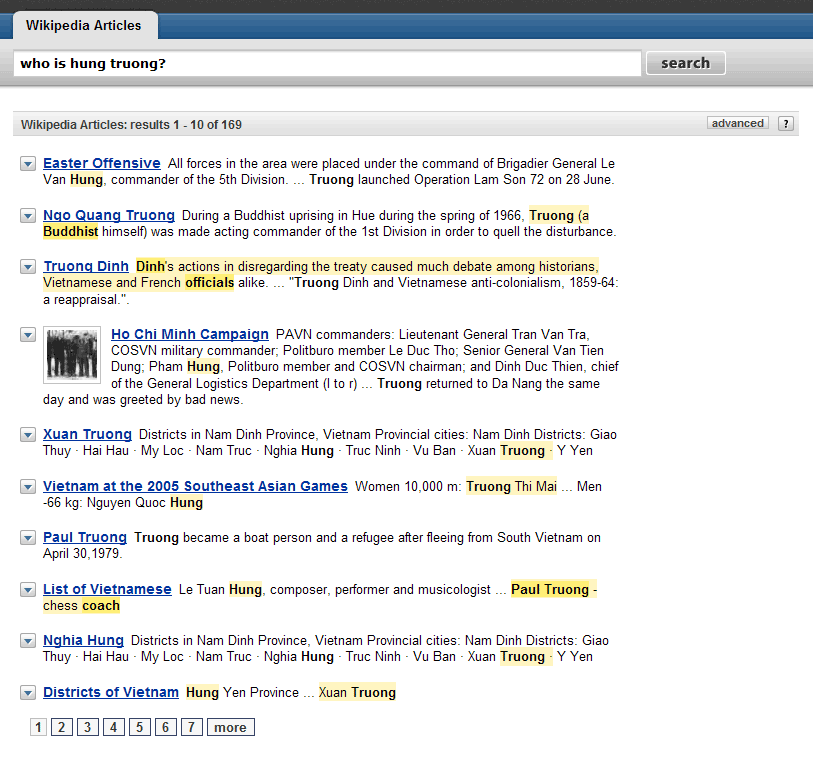Expand the Truong Dinh result arrow
Viewport: 813px width, 758px height.
tap(28, 267)
